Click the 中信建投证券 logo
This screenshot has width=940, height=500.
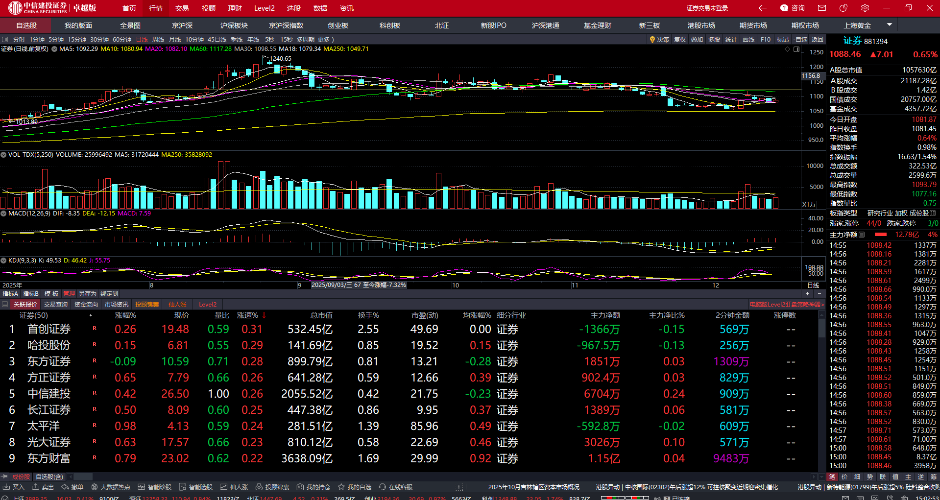37,8
